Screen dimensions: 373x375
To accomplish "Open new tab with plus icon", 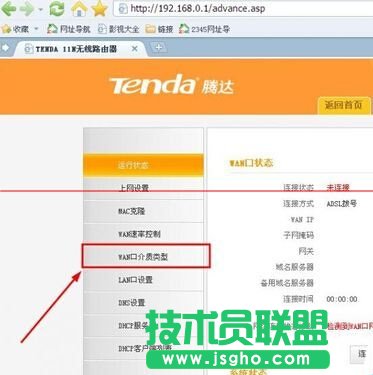I will (158, 48).
